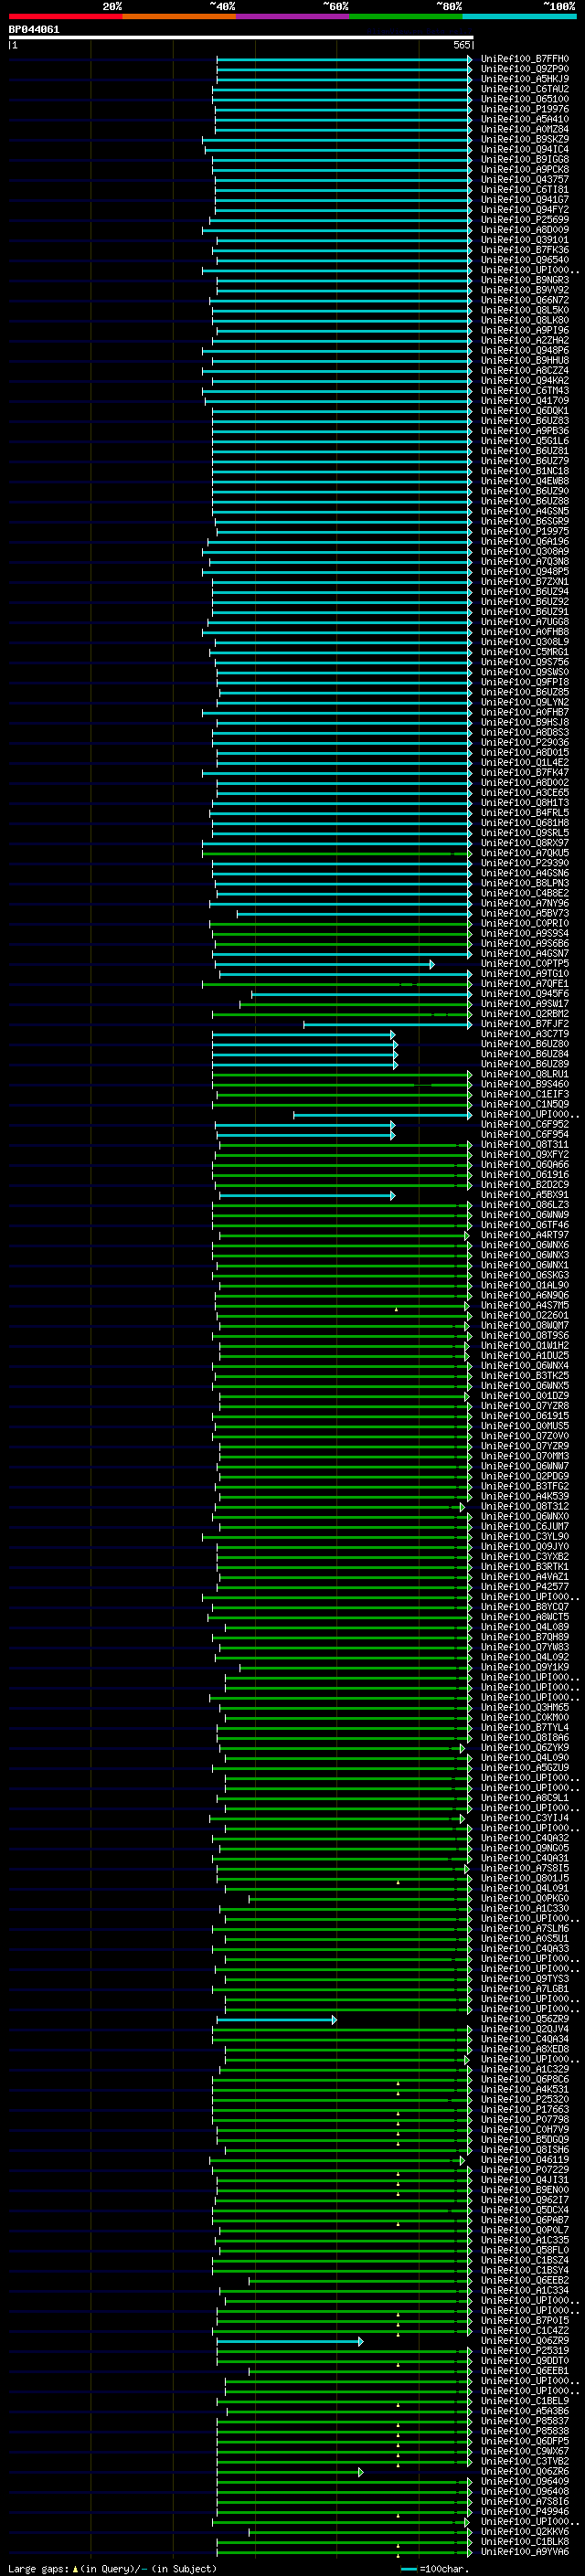Select the UniRef100_Q96540 entry
585x2576 pixels.
[524, 260]
